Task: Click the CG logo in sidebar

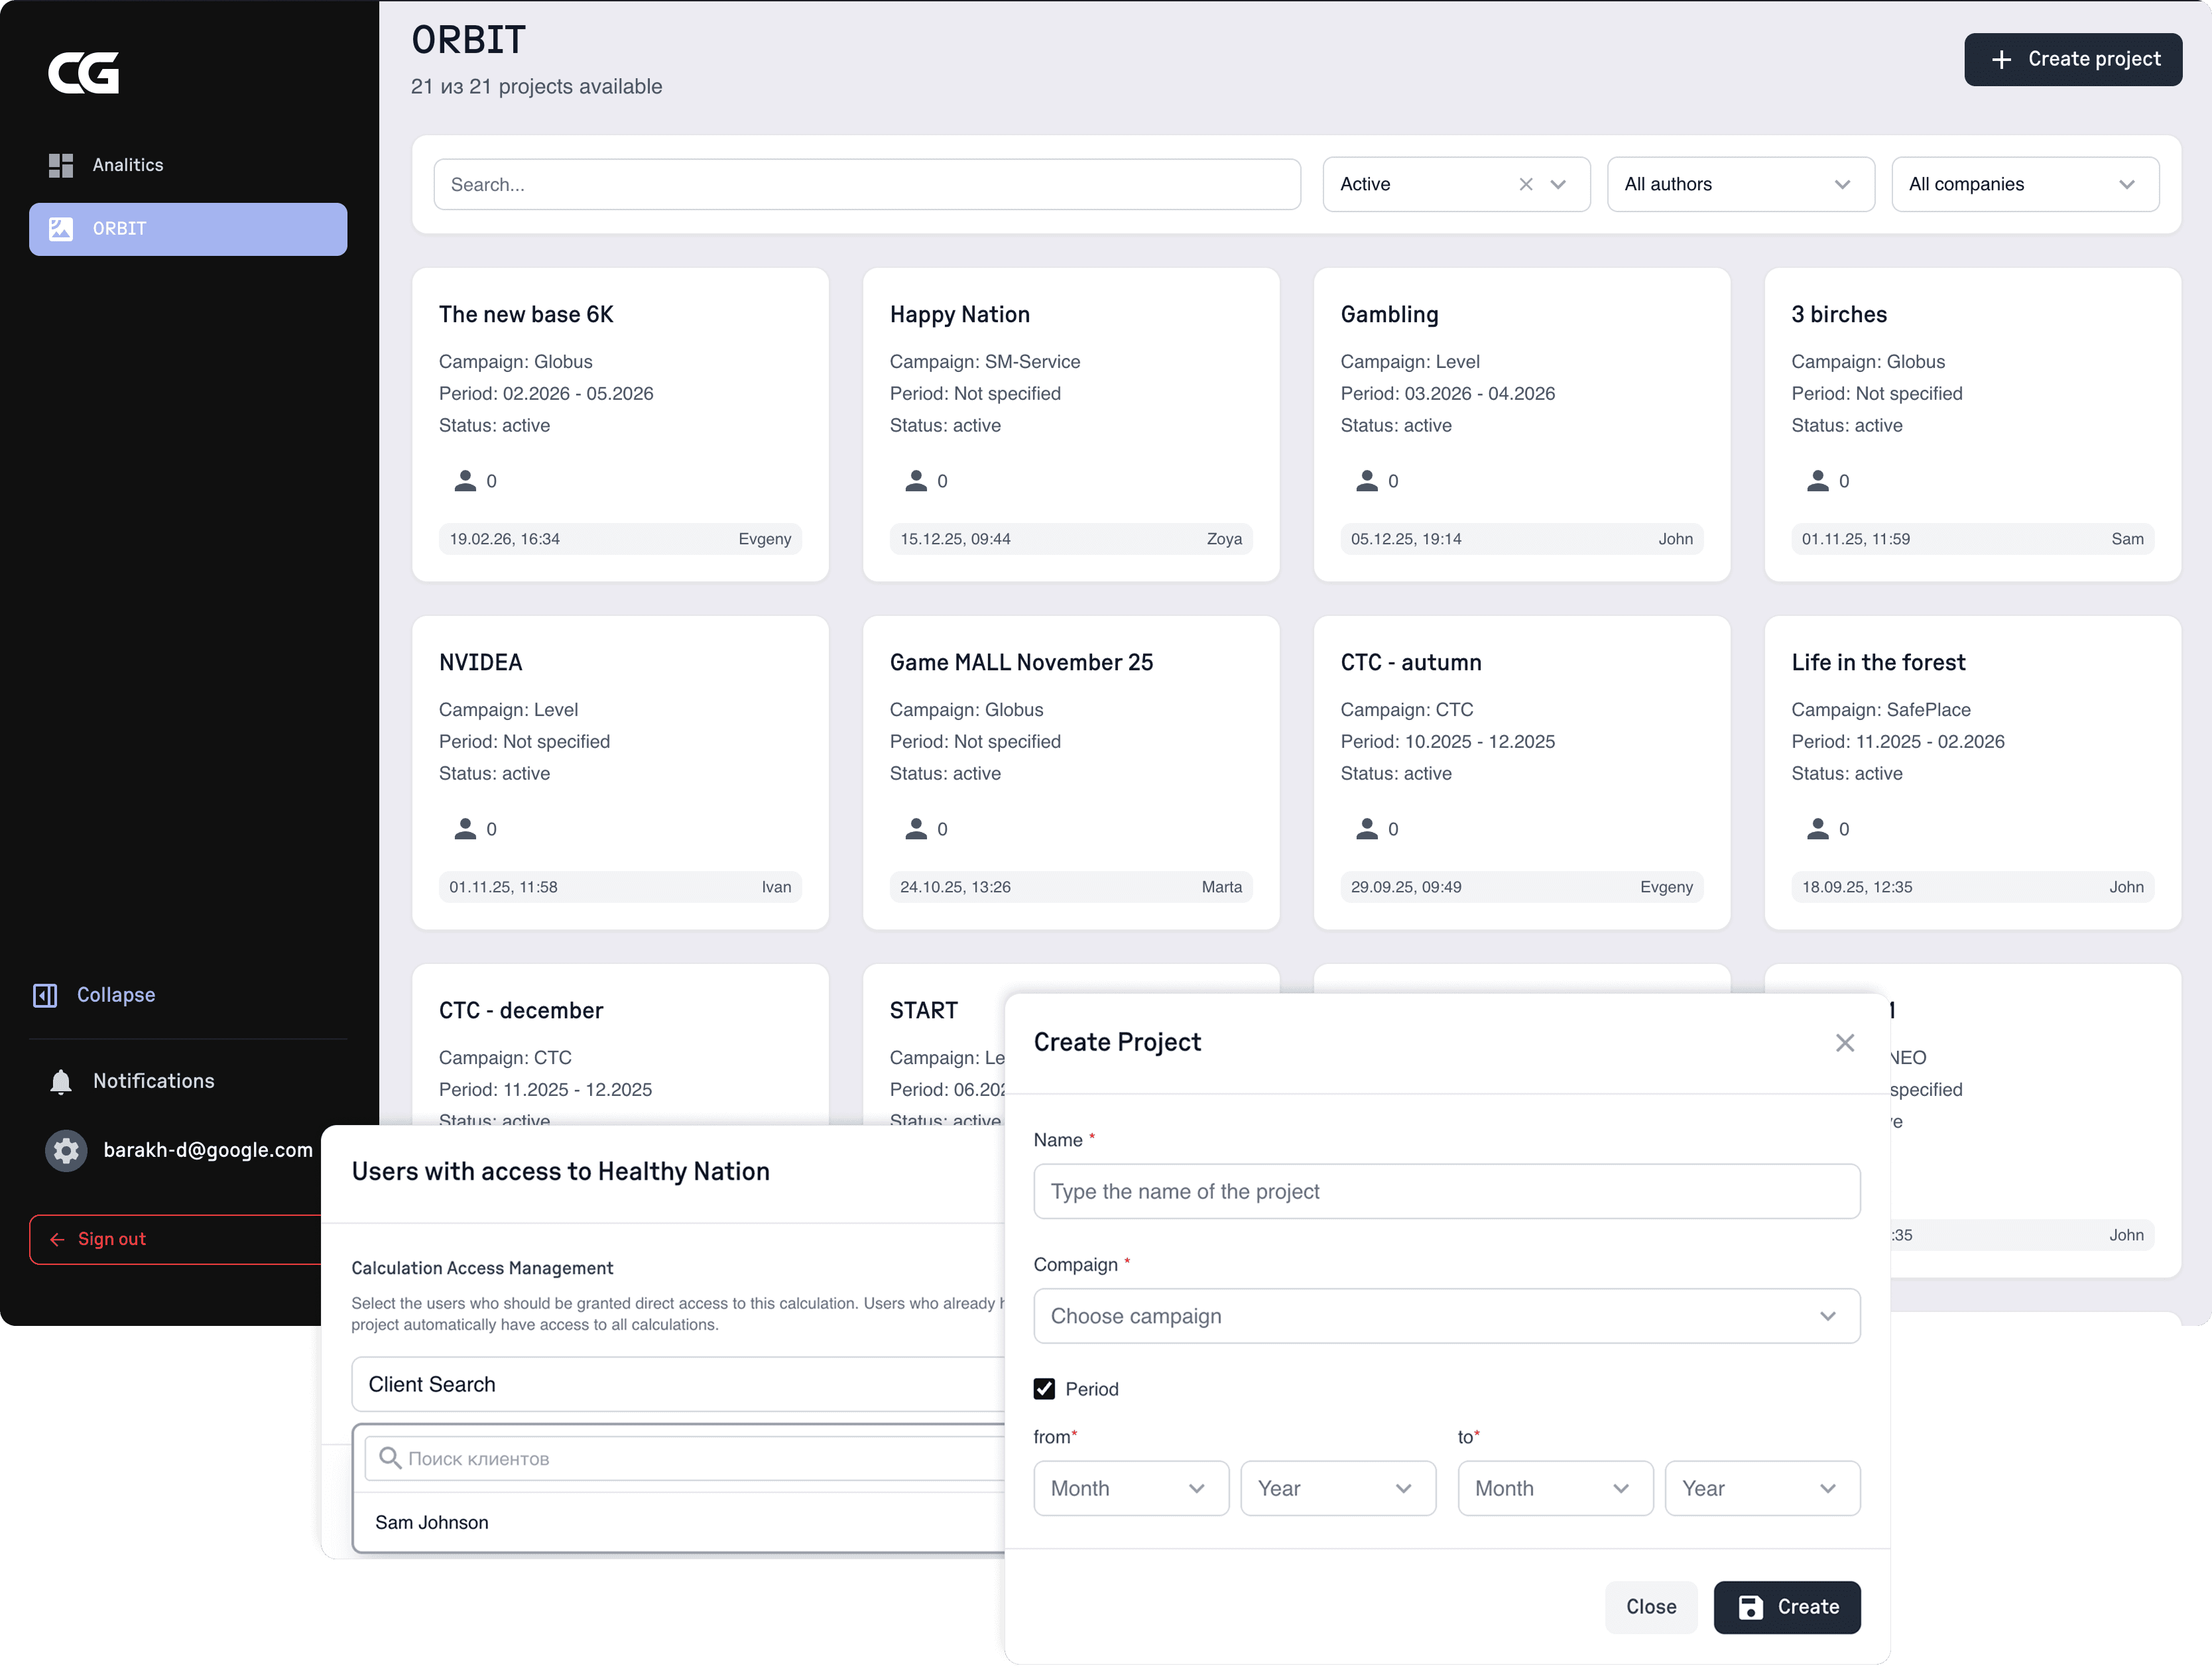Action: pyautogui.click(x=84, y=72)
